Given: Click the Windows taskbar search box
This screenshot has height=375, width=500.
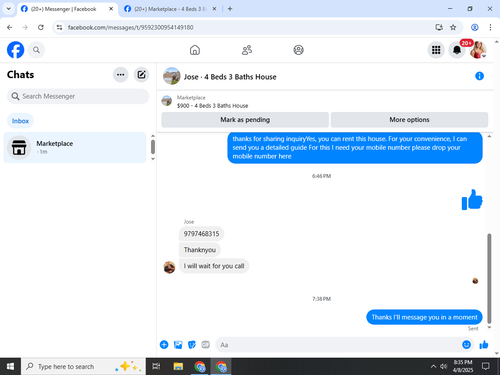Looking at the screenshot, I should (x=83, y=367).
